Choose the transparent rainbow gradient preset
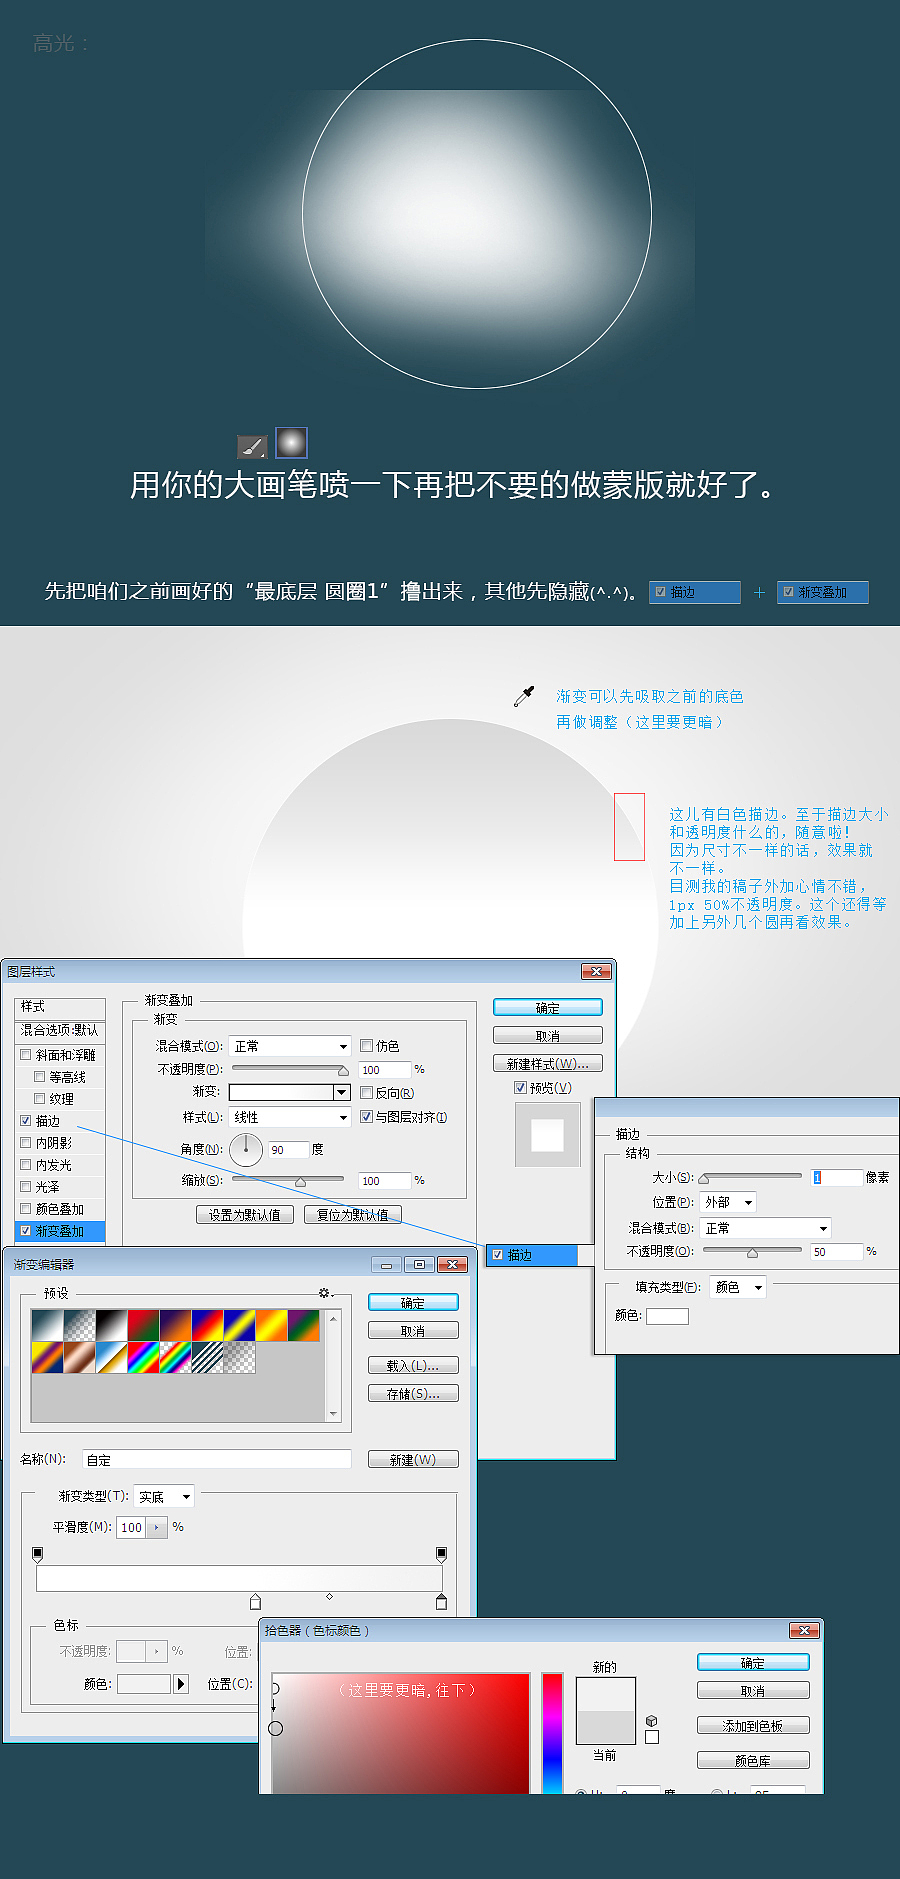Viewport: 900px width, 1879px height. point(175,1358)
